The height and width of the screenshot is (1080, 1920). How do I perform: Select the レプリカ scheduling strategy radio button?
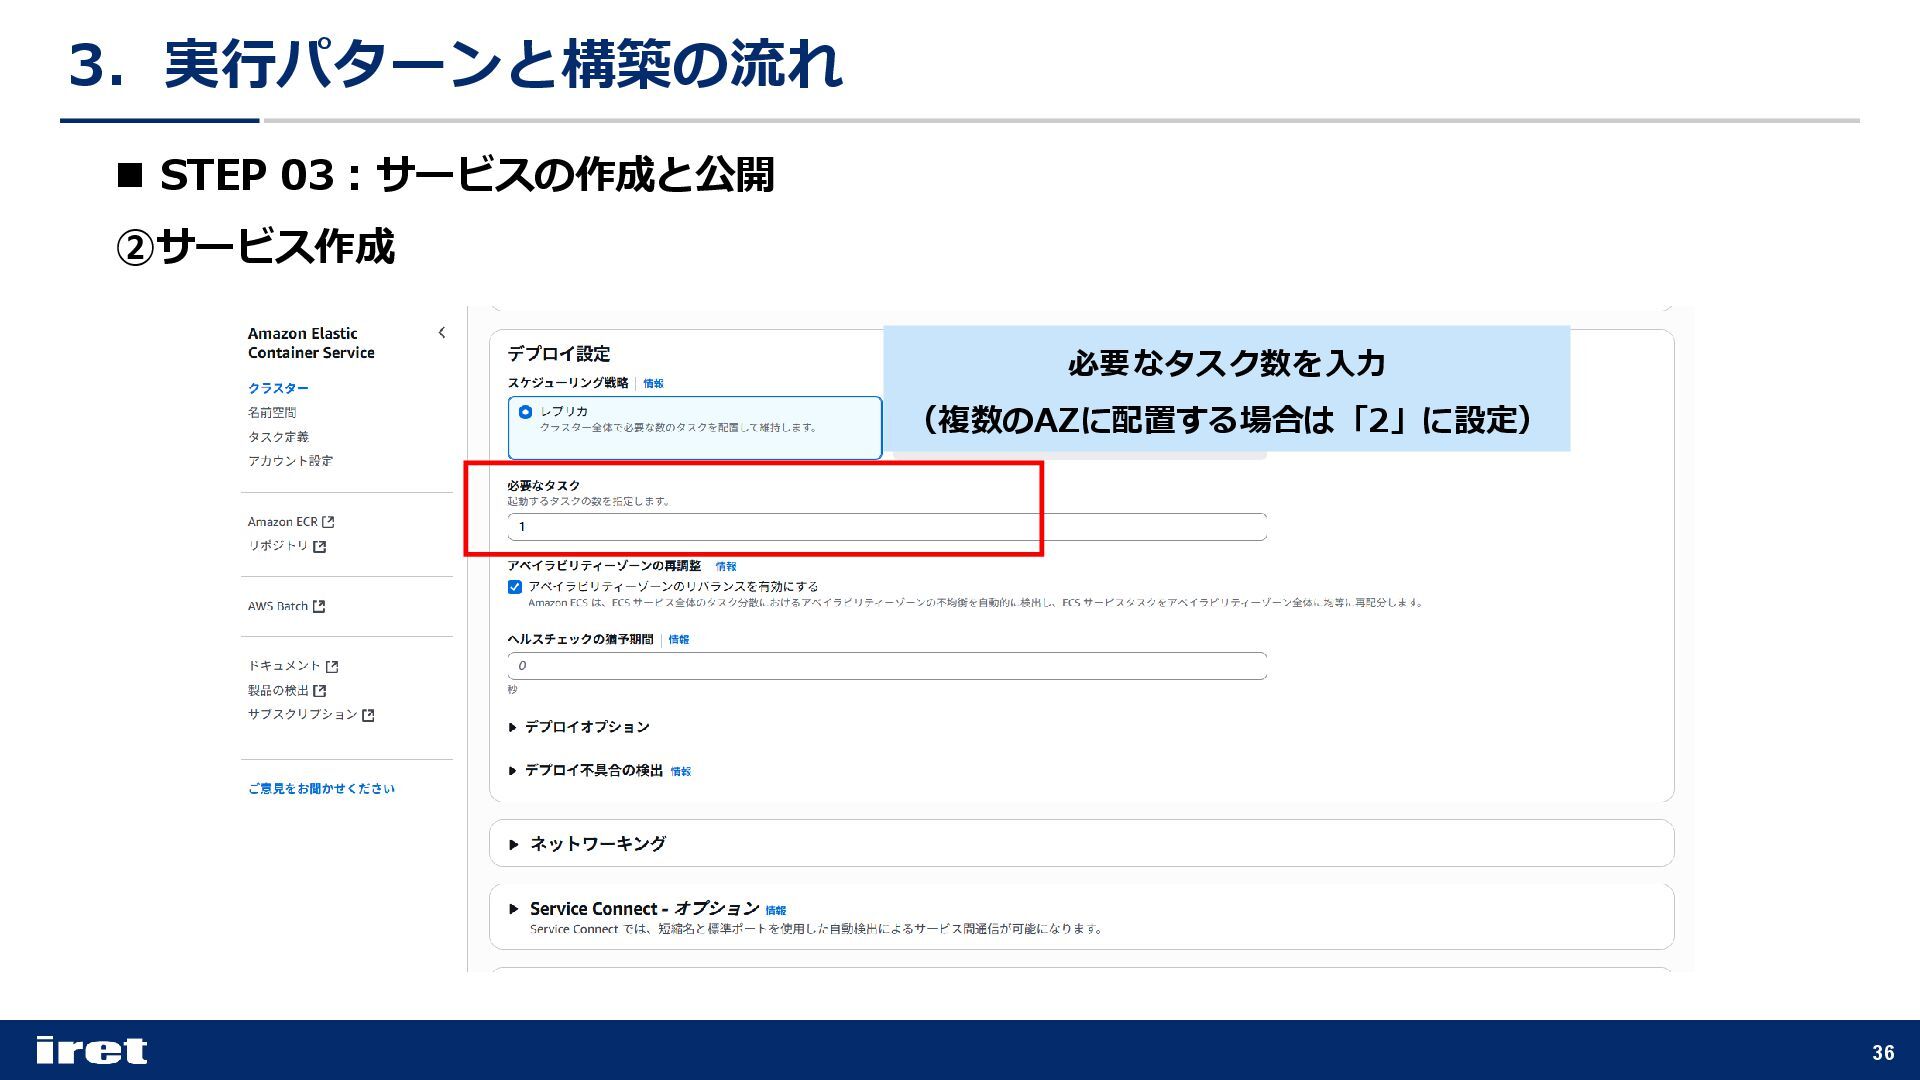(526, 412)
